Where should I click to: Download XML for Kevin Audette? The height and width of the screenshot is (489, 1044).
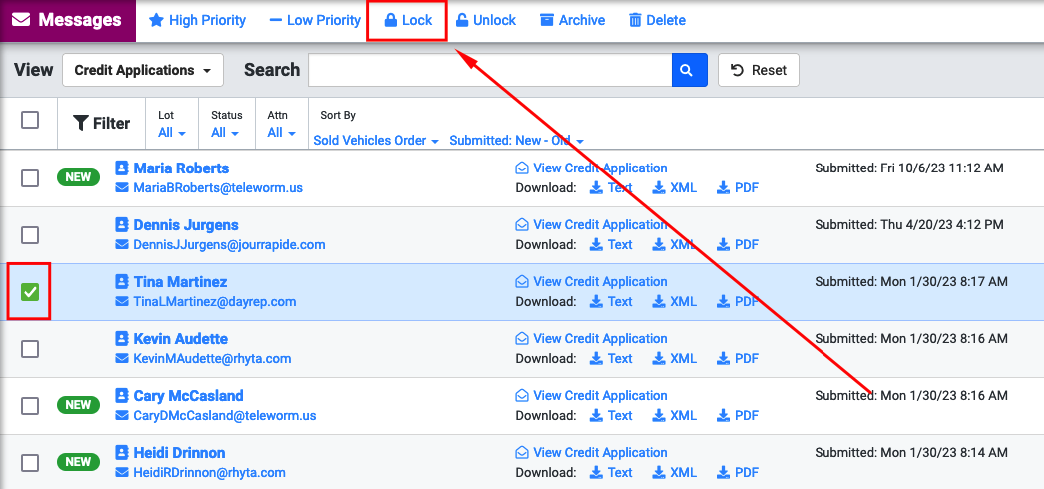674,358
